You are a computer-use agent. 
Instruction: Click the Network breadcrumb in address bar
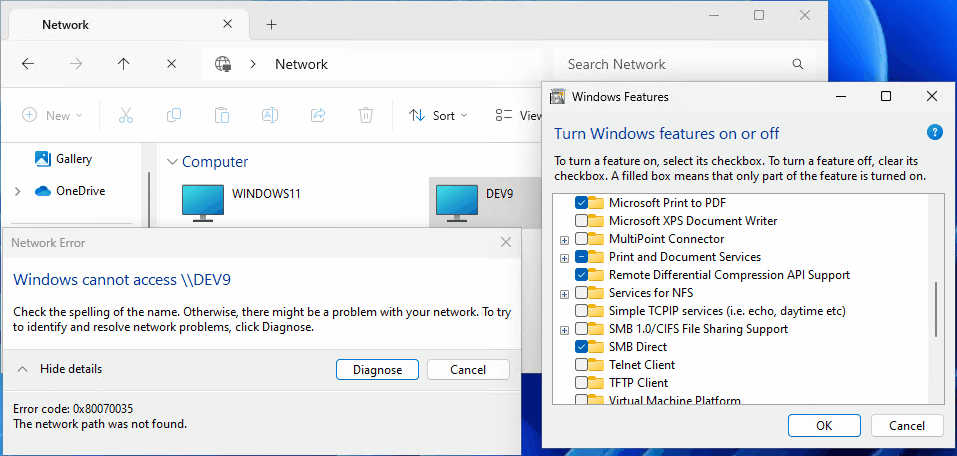(x=302, y=64)
